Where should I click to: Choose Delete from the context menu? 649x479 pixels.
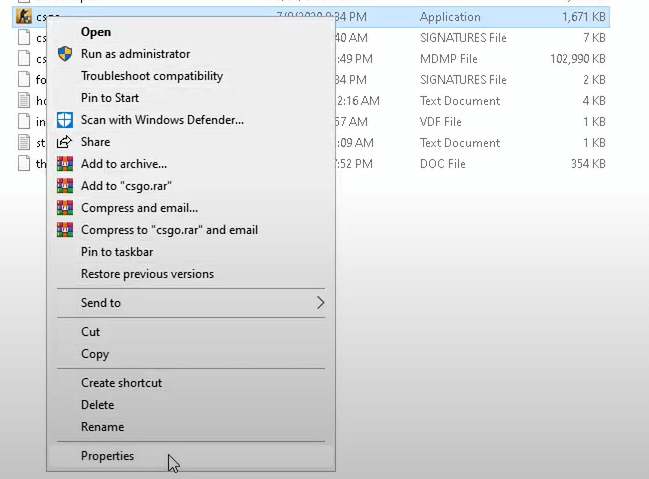click(x=191, y=405)
